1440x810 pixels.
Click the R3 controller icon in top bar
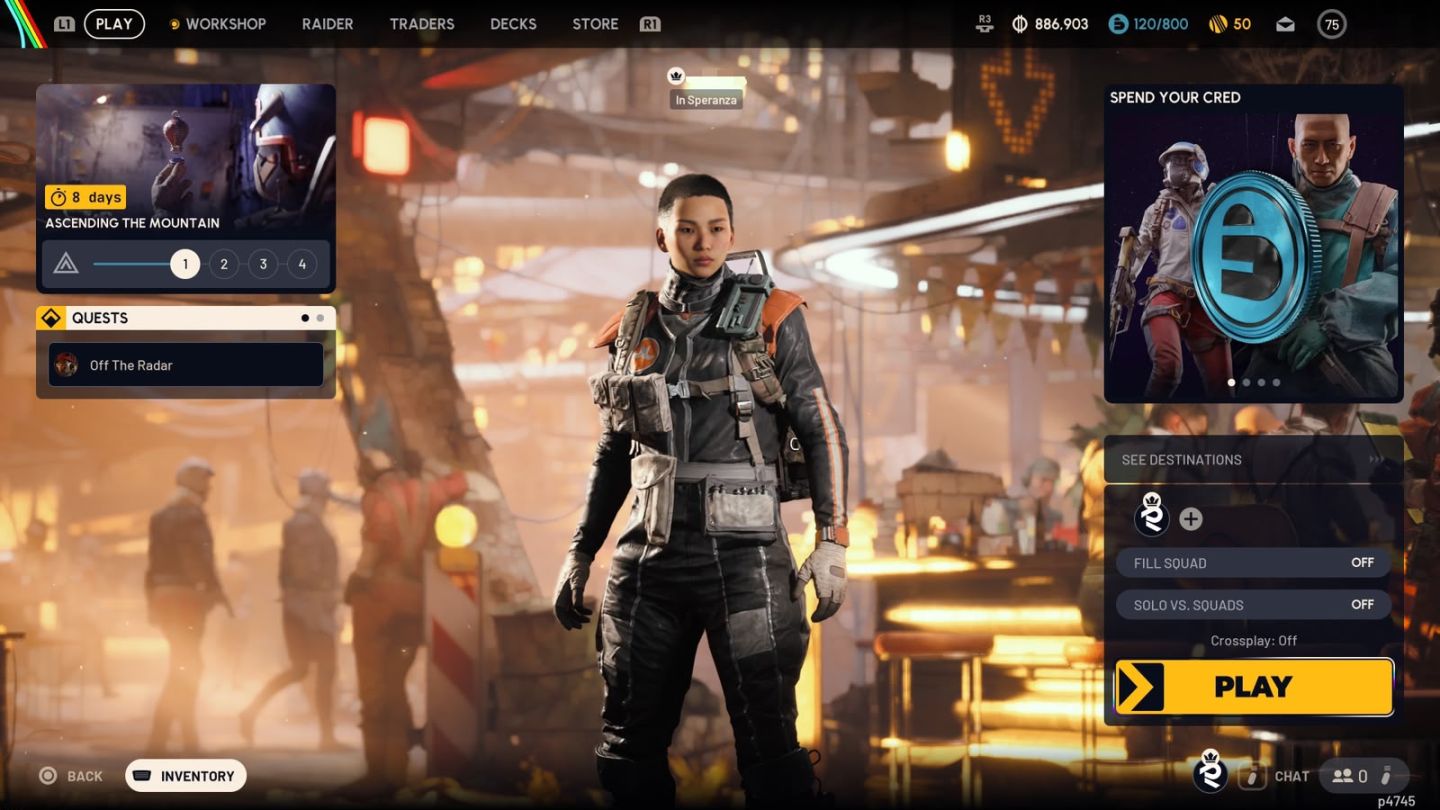[984, 24]
